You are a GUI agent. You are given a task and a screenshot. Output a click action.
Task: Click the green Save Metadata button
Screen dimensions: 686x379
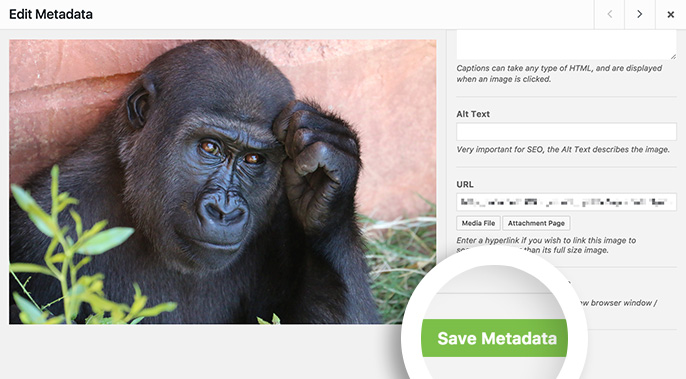pyautogui.click(x=494, y=338)
